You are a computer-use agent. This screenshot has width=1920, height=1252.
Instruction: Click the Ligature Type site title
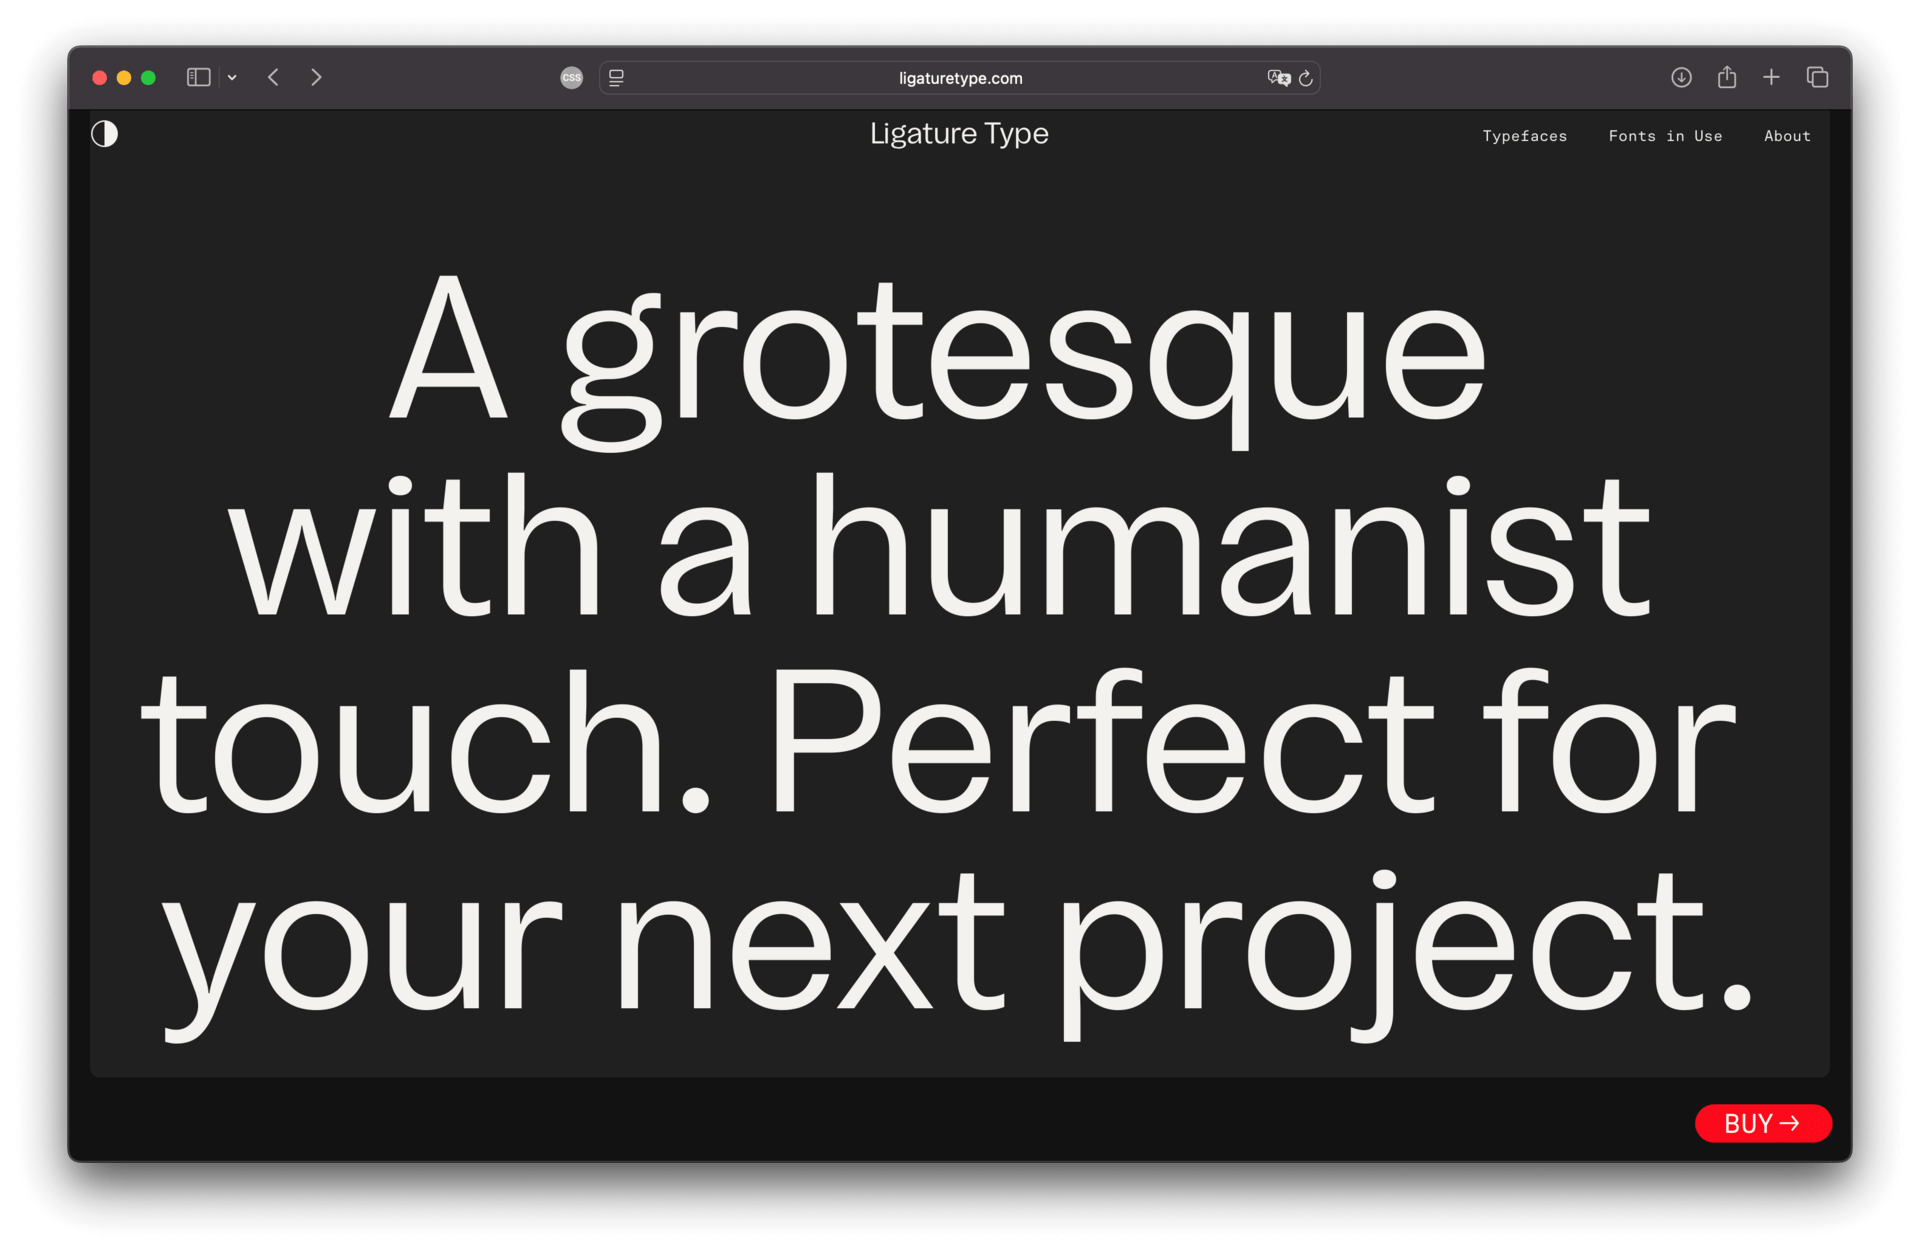click(x=959, y=134)
